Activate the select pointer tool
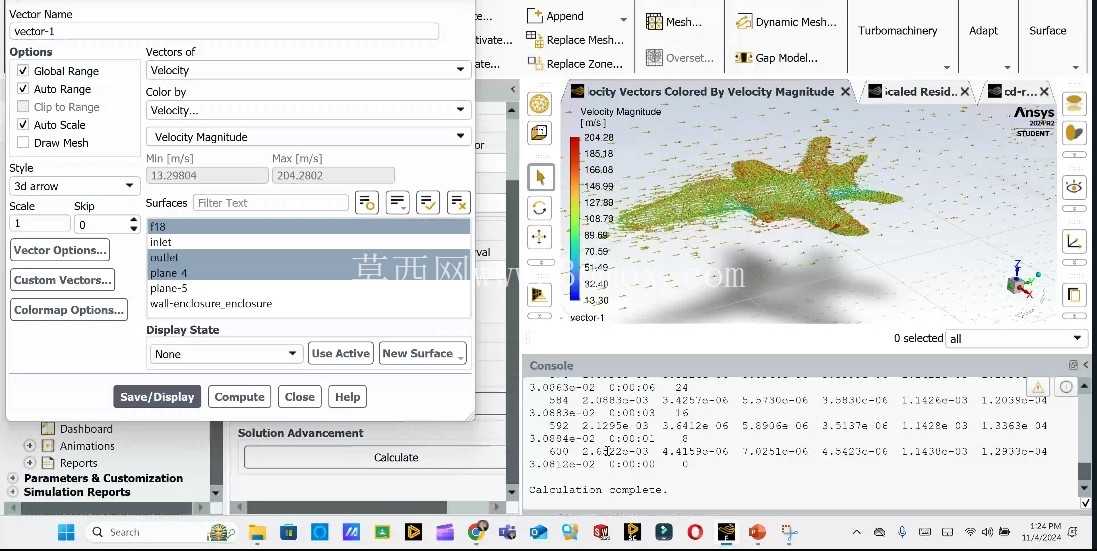This screenshot has width=1097, height=551. 539,178
